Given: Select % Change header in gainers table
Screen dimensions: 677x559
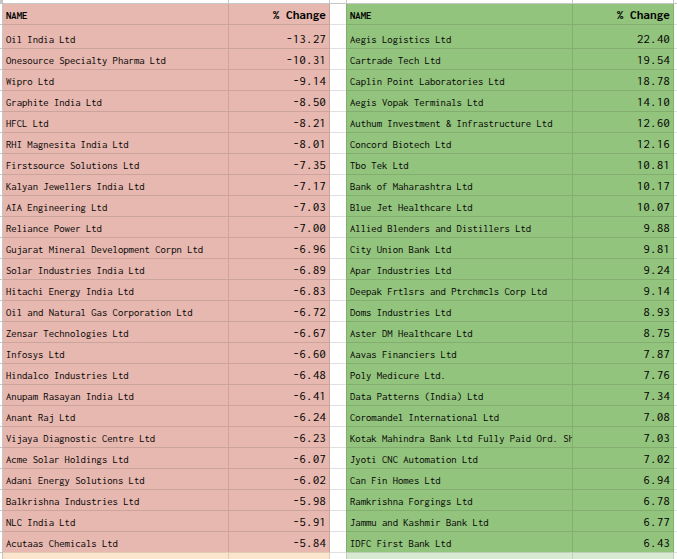Looking at the screenshot, I should pos(623,15).
